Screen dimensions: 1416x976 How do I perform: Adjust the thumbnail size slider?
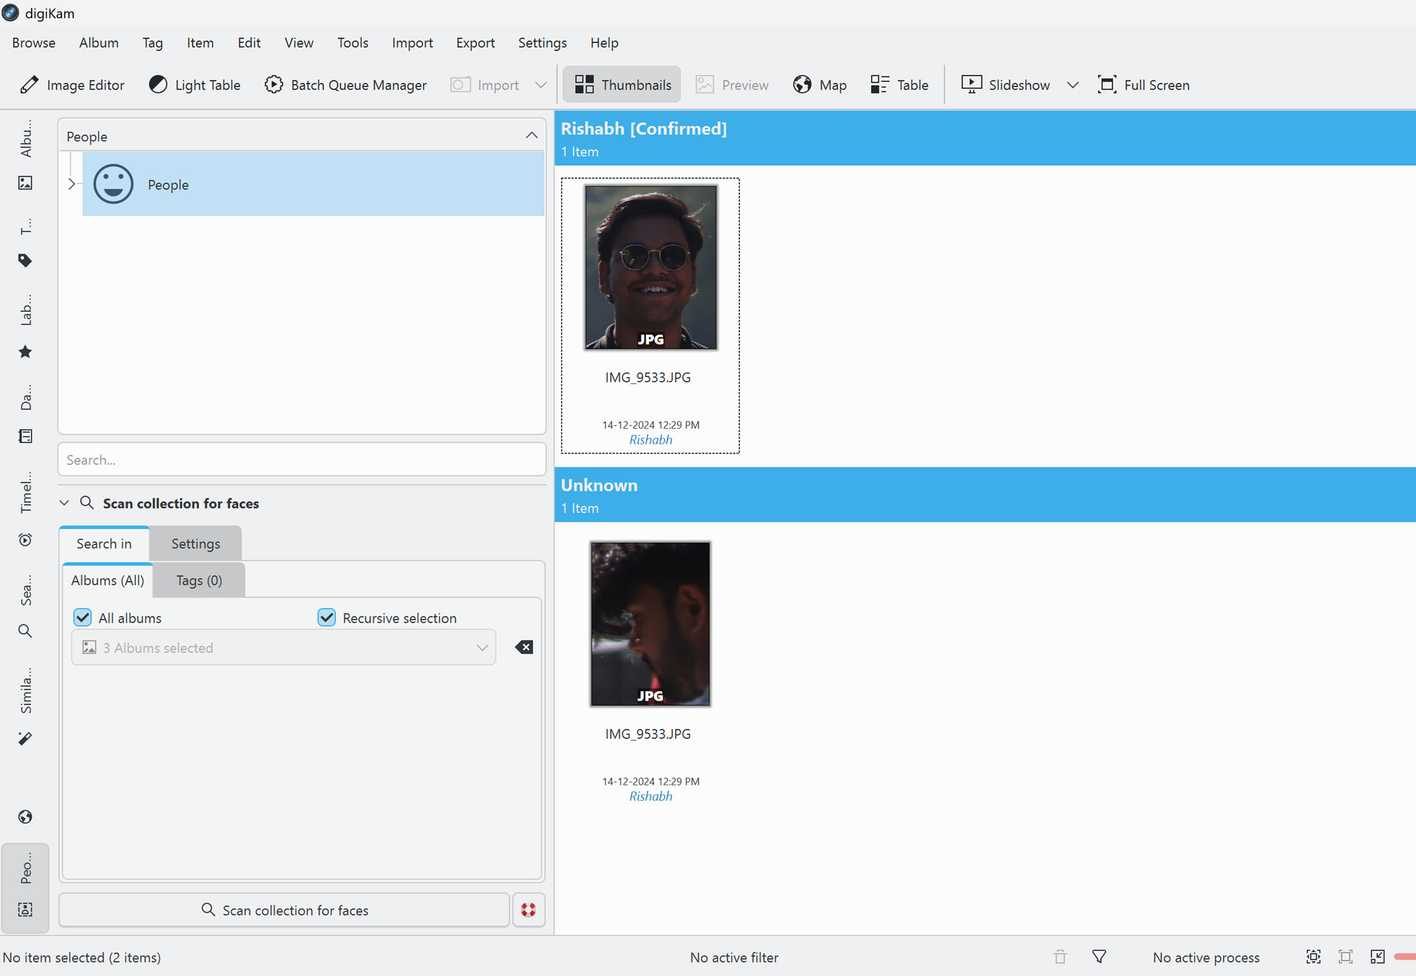(x=1399, y=957)
